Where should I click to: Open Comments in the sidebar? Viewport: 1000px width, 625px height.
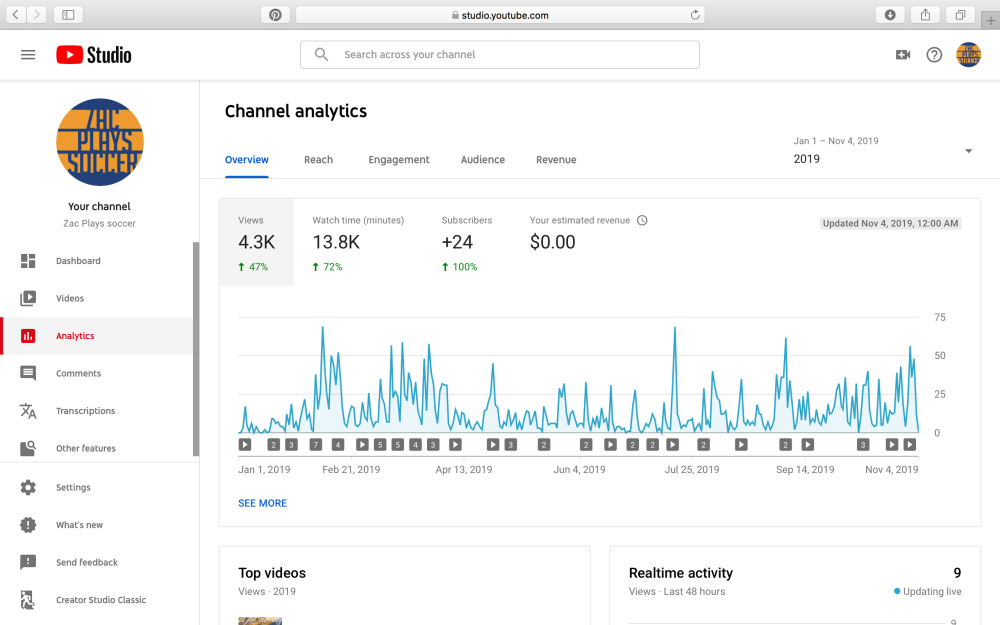tap(78, 373)
